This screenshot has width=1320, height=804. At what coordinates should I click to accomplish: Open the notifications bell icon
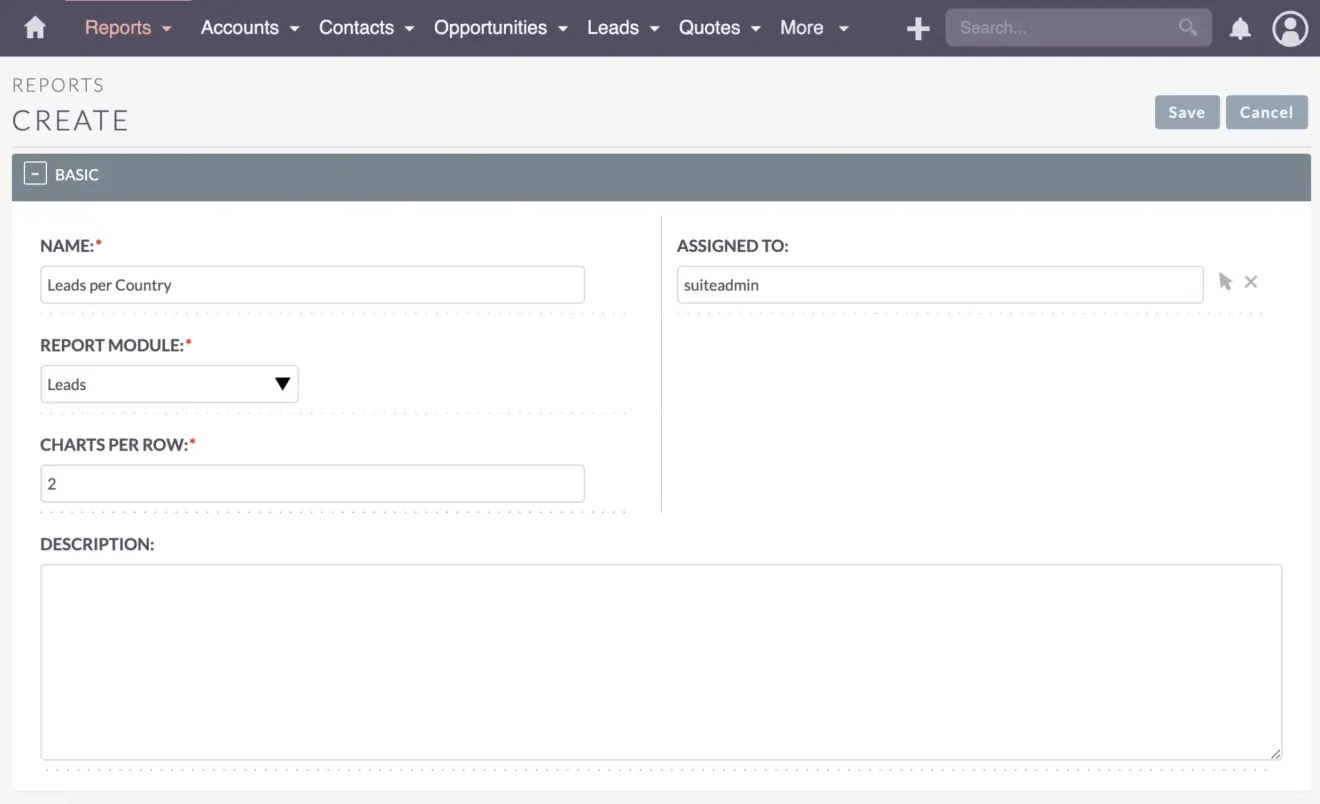point(1240,28)
